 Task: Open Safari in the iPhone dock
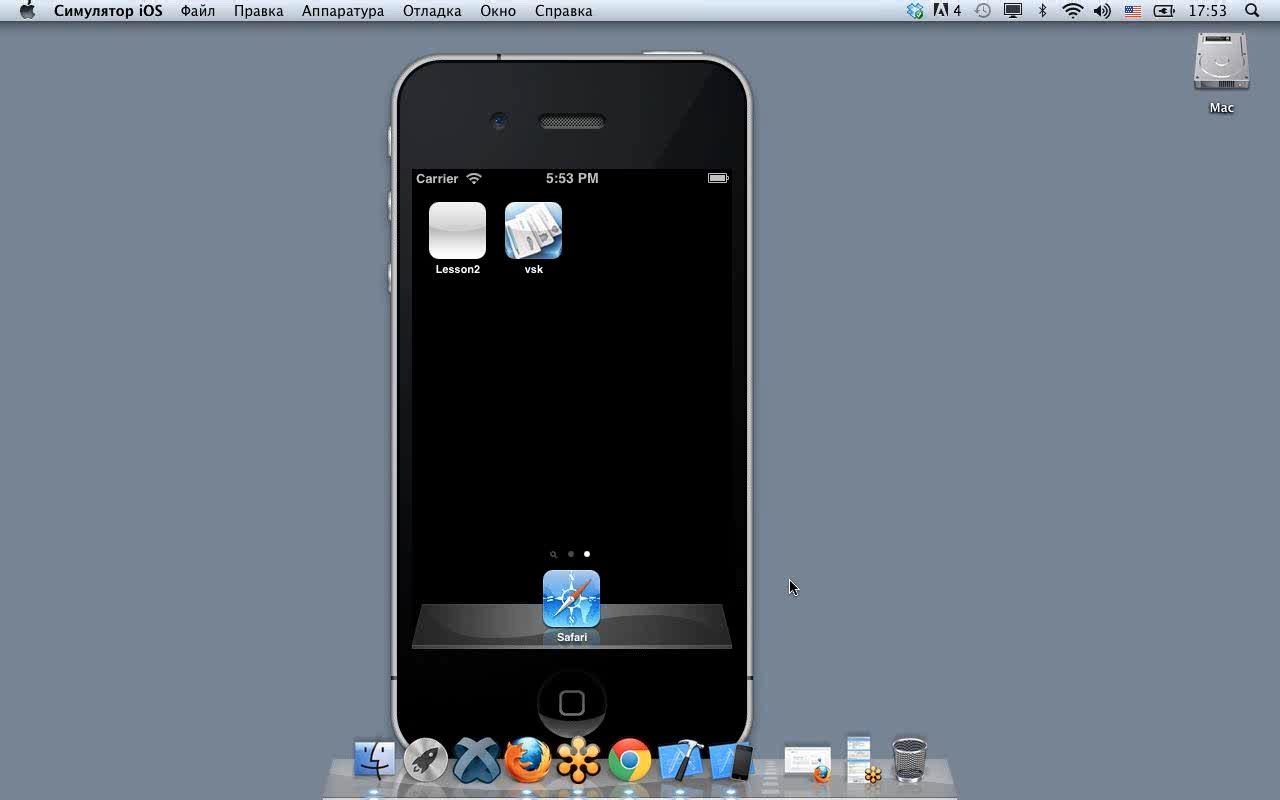coord(571,599)
